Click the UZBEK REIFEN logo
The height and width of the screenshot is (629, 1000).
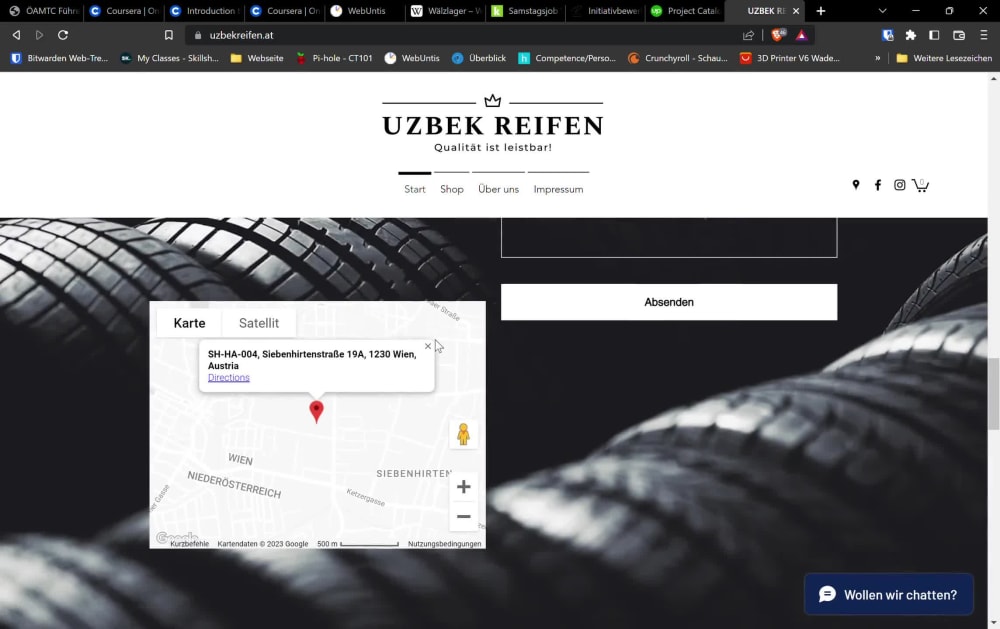click(492, 125)
